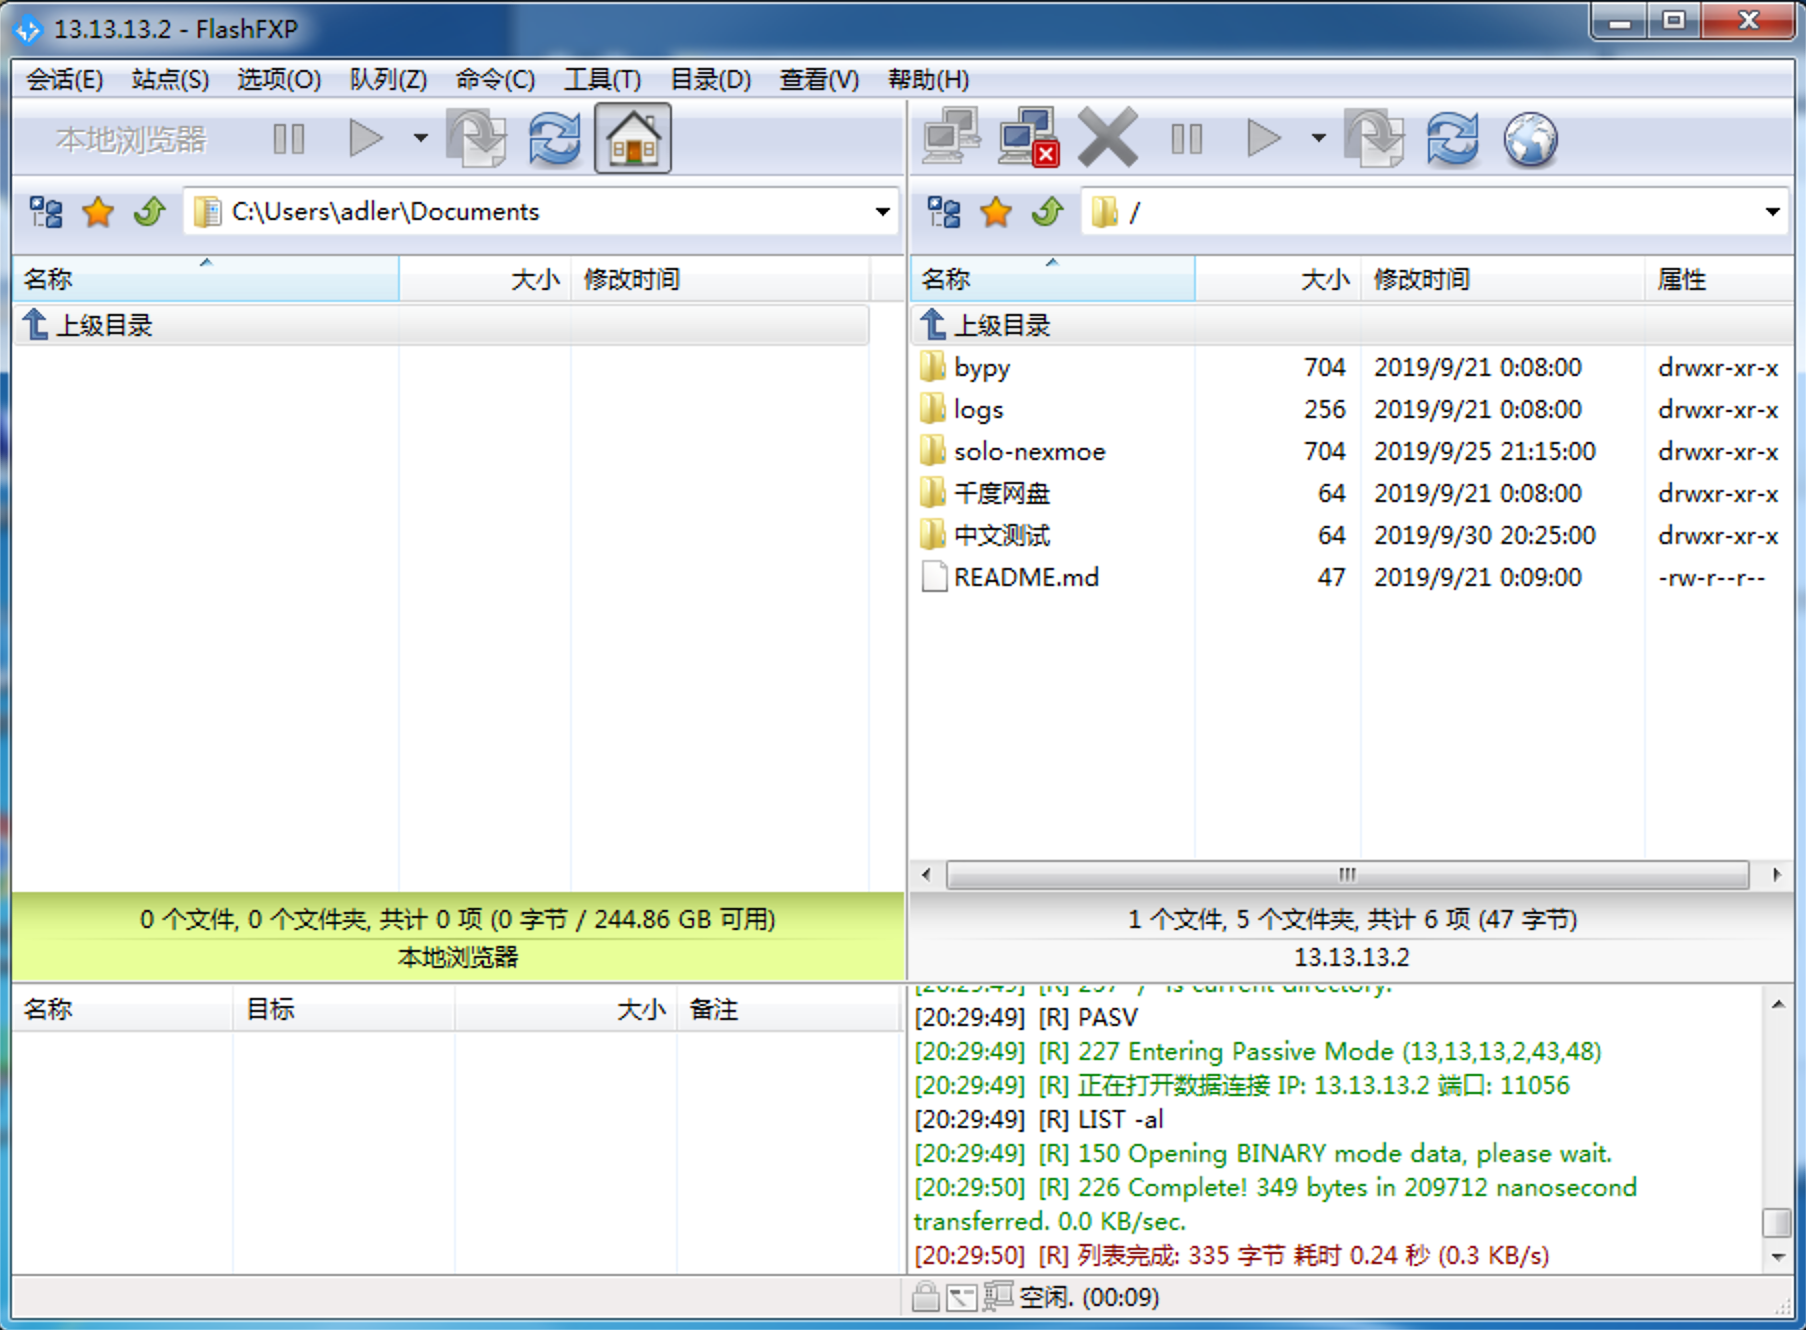Click left pane folder tree icon
The height and width of the screenshot is (1330, 1806).
[x=46, y=212]
